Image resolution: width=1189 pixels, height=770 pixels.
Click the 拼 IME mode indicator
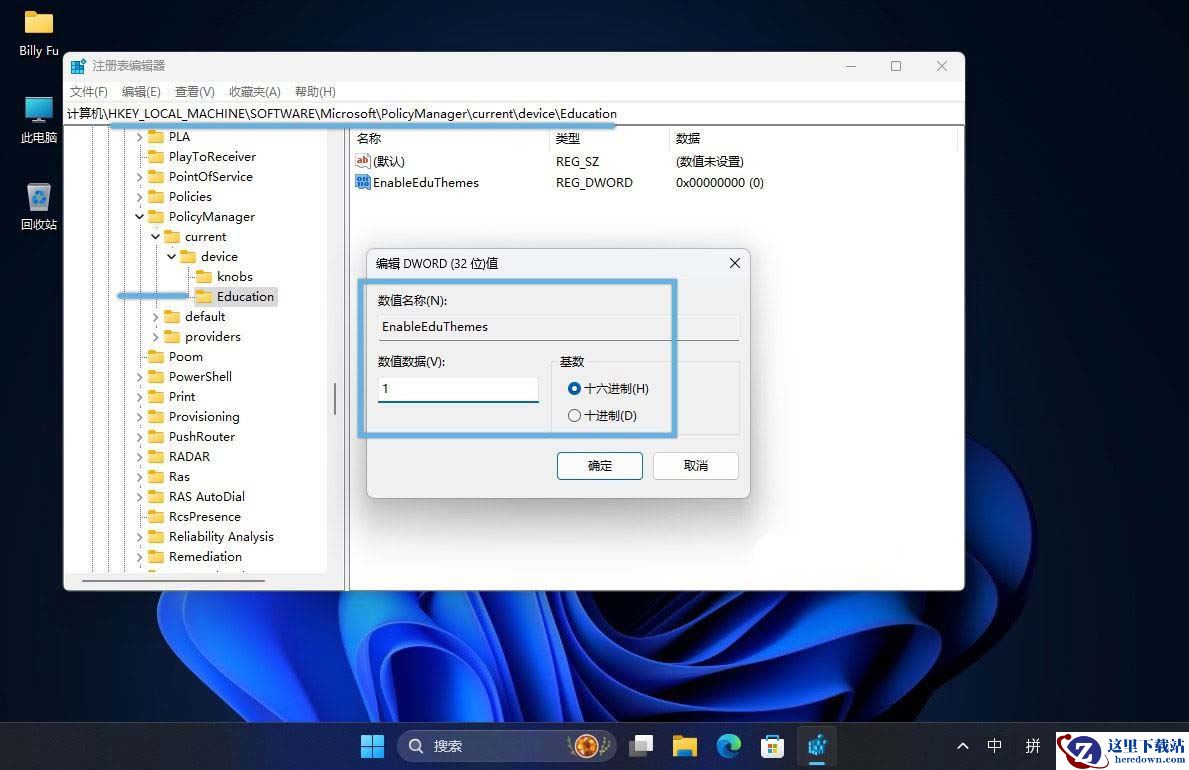coord(1033,746)
